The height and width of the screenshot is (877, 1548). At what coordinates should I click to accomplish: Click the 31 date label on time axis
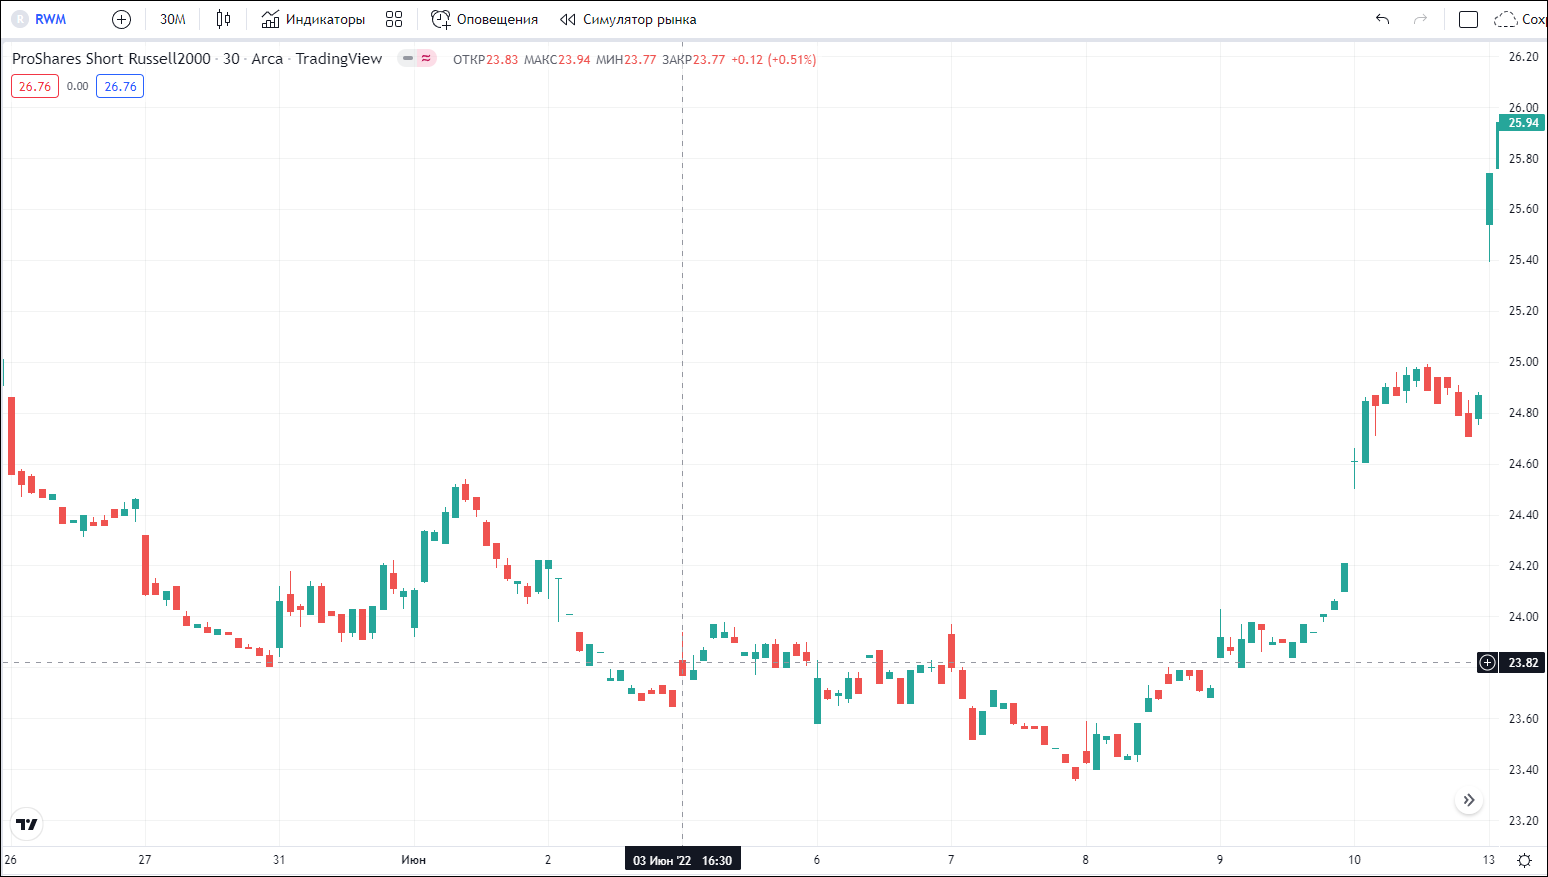coord(279,860)
